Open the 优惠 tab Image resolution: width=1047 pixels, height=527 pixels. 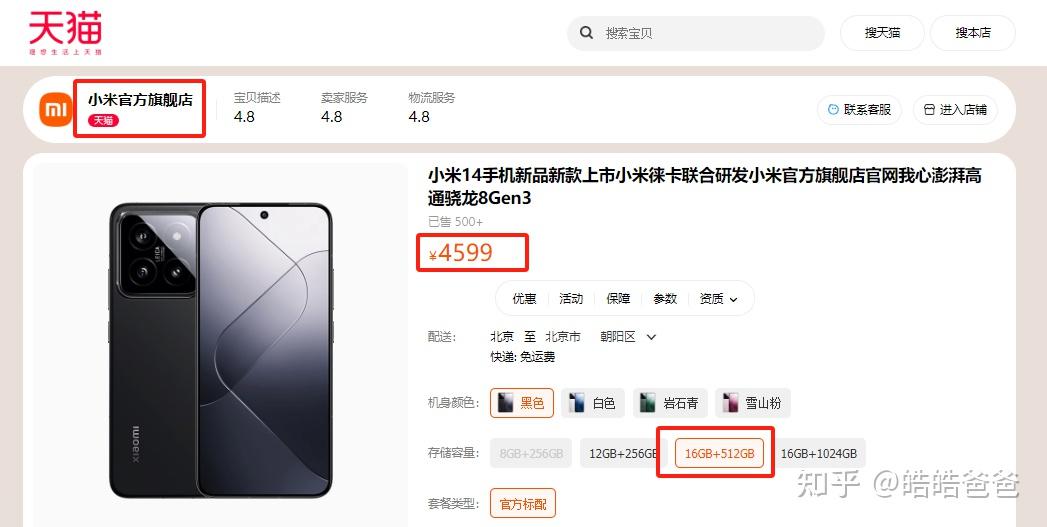pyautogui.click(x=524, y=299)
